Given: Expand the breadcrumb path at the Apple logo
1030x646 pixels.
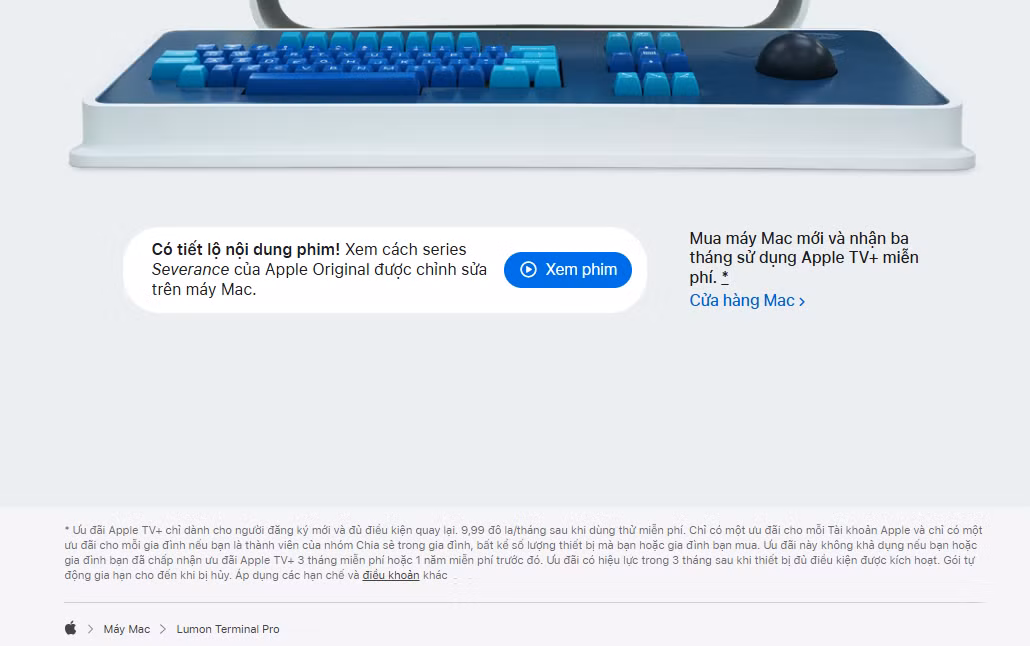Looking at the screenshot, I should click(70, 629).
